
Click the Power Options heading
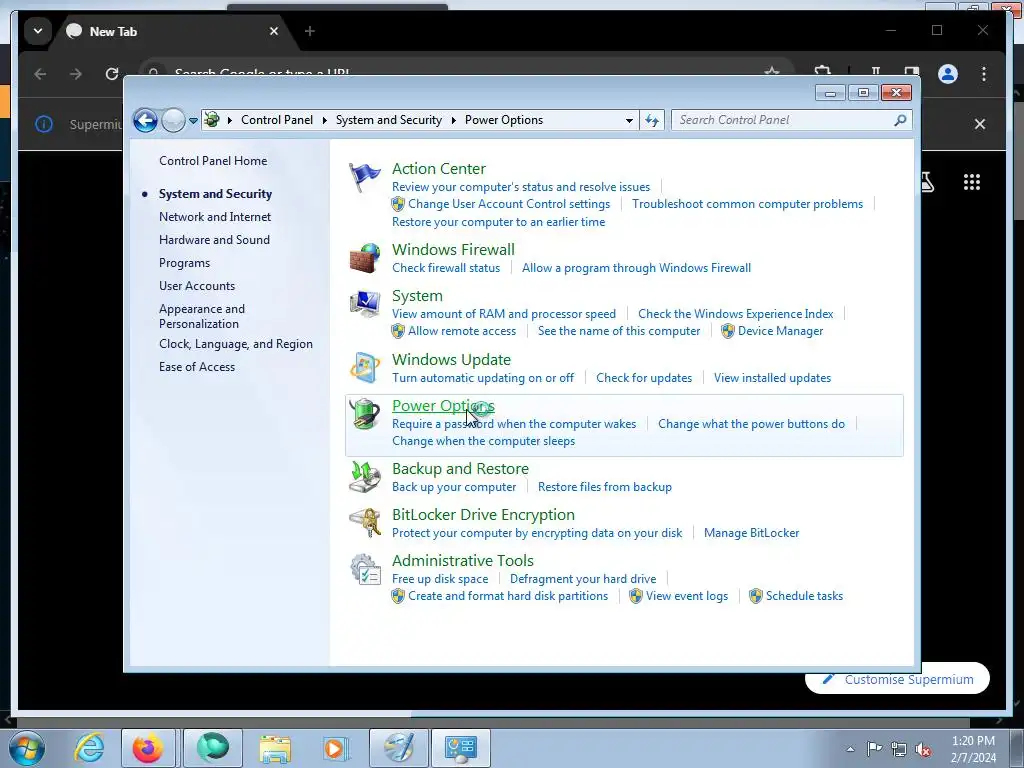tap(443, 406)
